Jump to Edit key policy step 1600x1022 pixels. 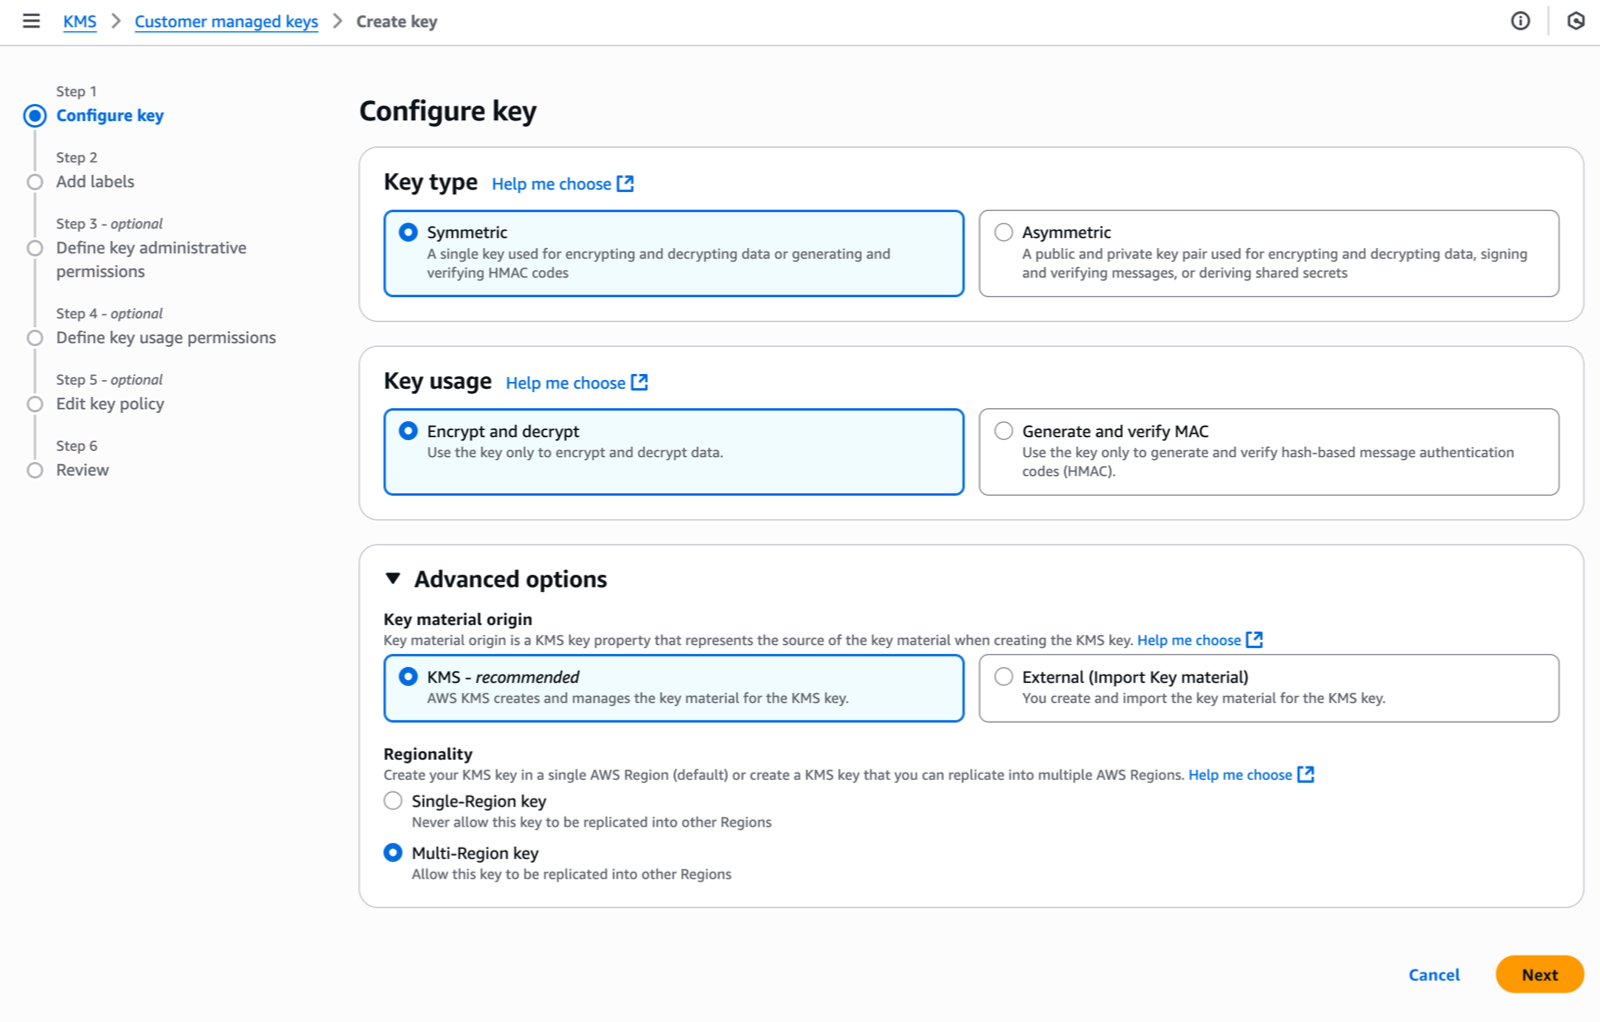click(110, 404)
